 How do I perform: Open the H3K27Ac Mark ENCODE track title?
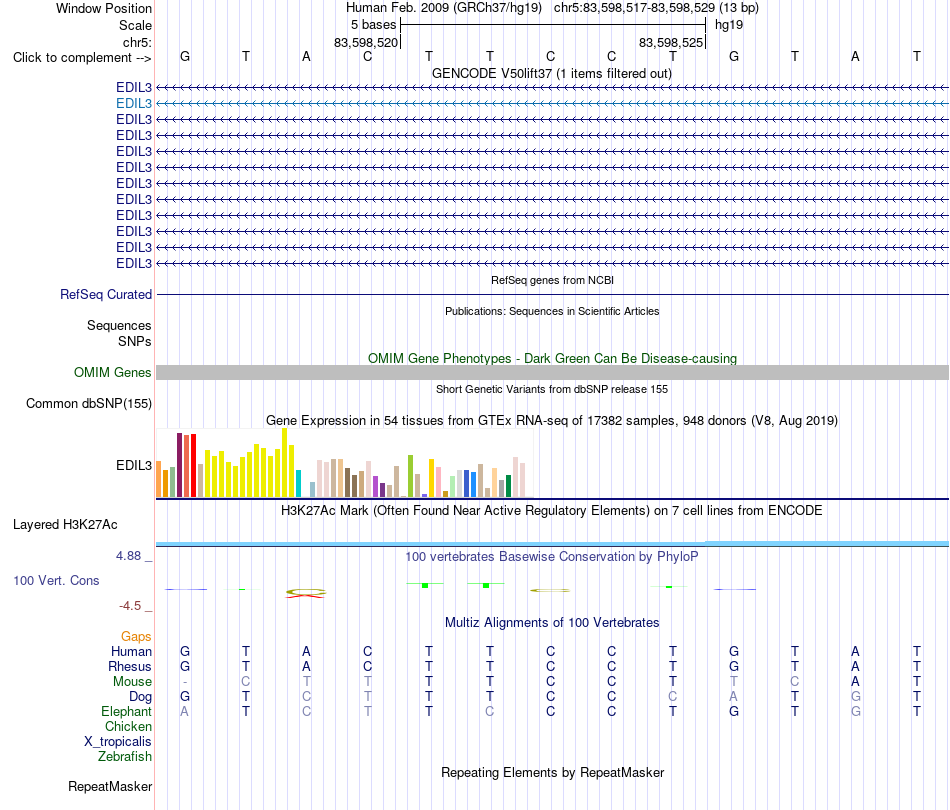[552, 510]
